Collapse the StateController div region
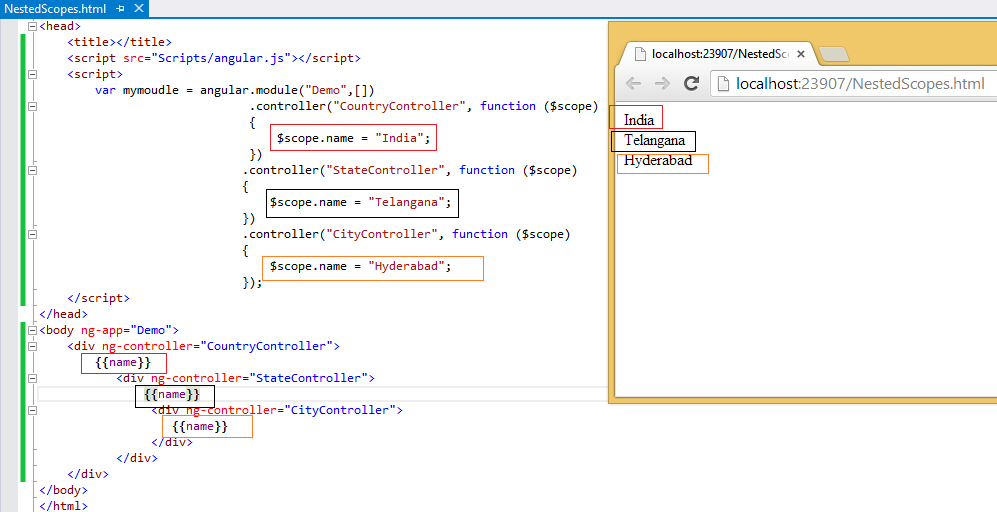 coord(32,378)
